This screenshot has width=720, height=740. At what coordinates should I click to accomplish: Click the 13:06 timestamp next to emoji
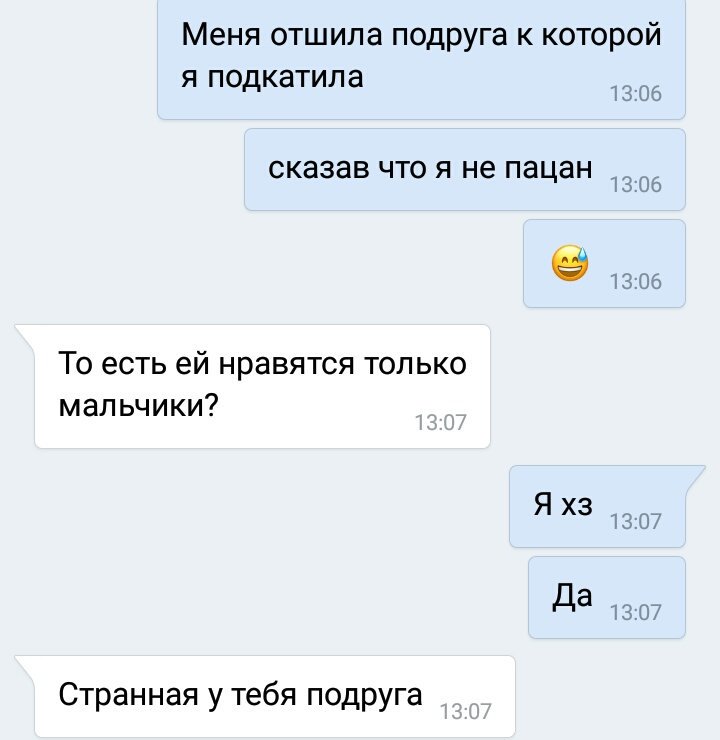coord(636,282)
